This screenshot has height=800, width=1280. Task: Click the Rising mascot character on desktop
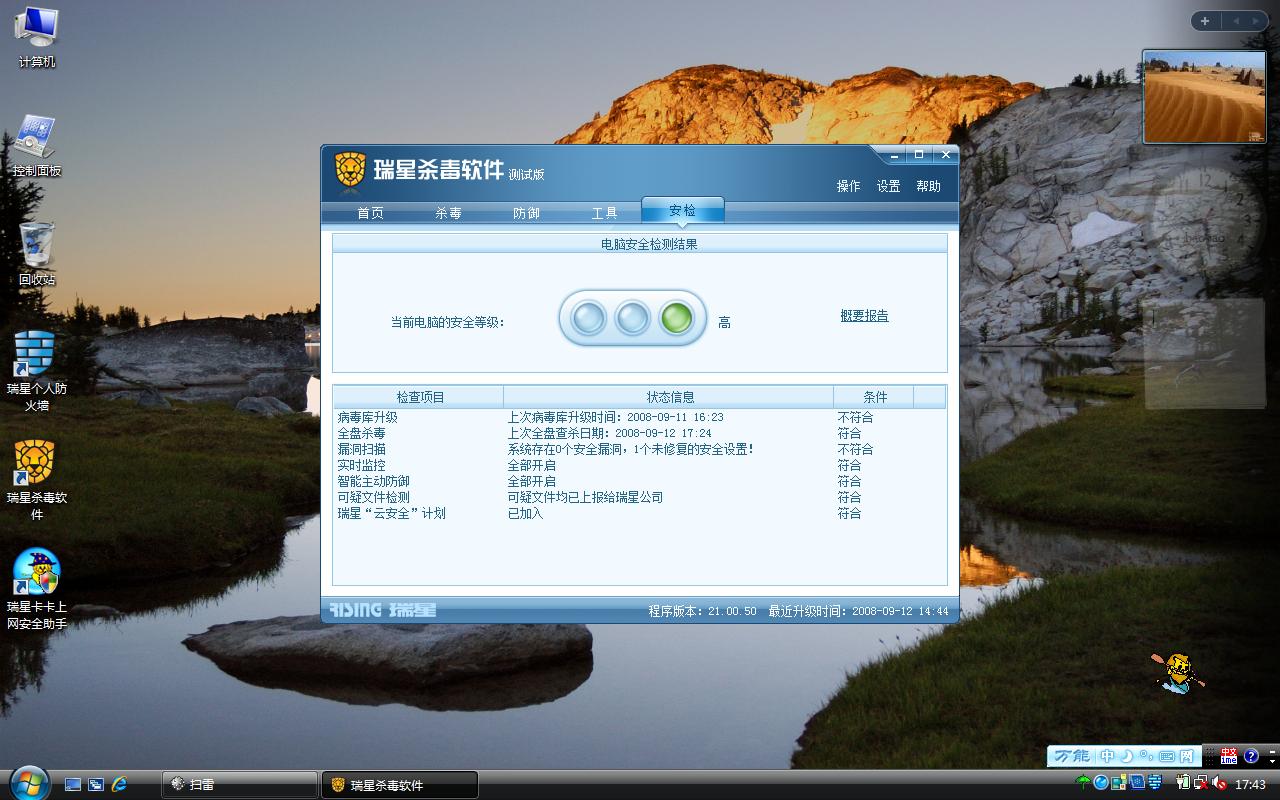[x=1179, y=672]
